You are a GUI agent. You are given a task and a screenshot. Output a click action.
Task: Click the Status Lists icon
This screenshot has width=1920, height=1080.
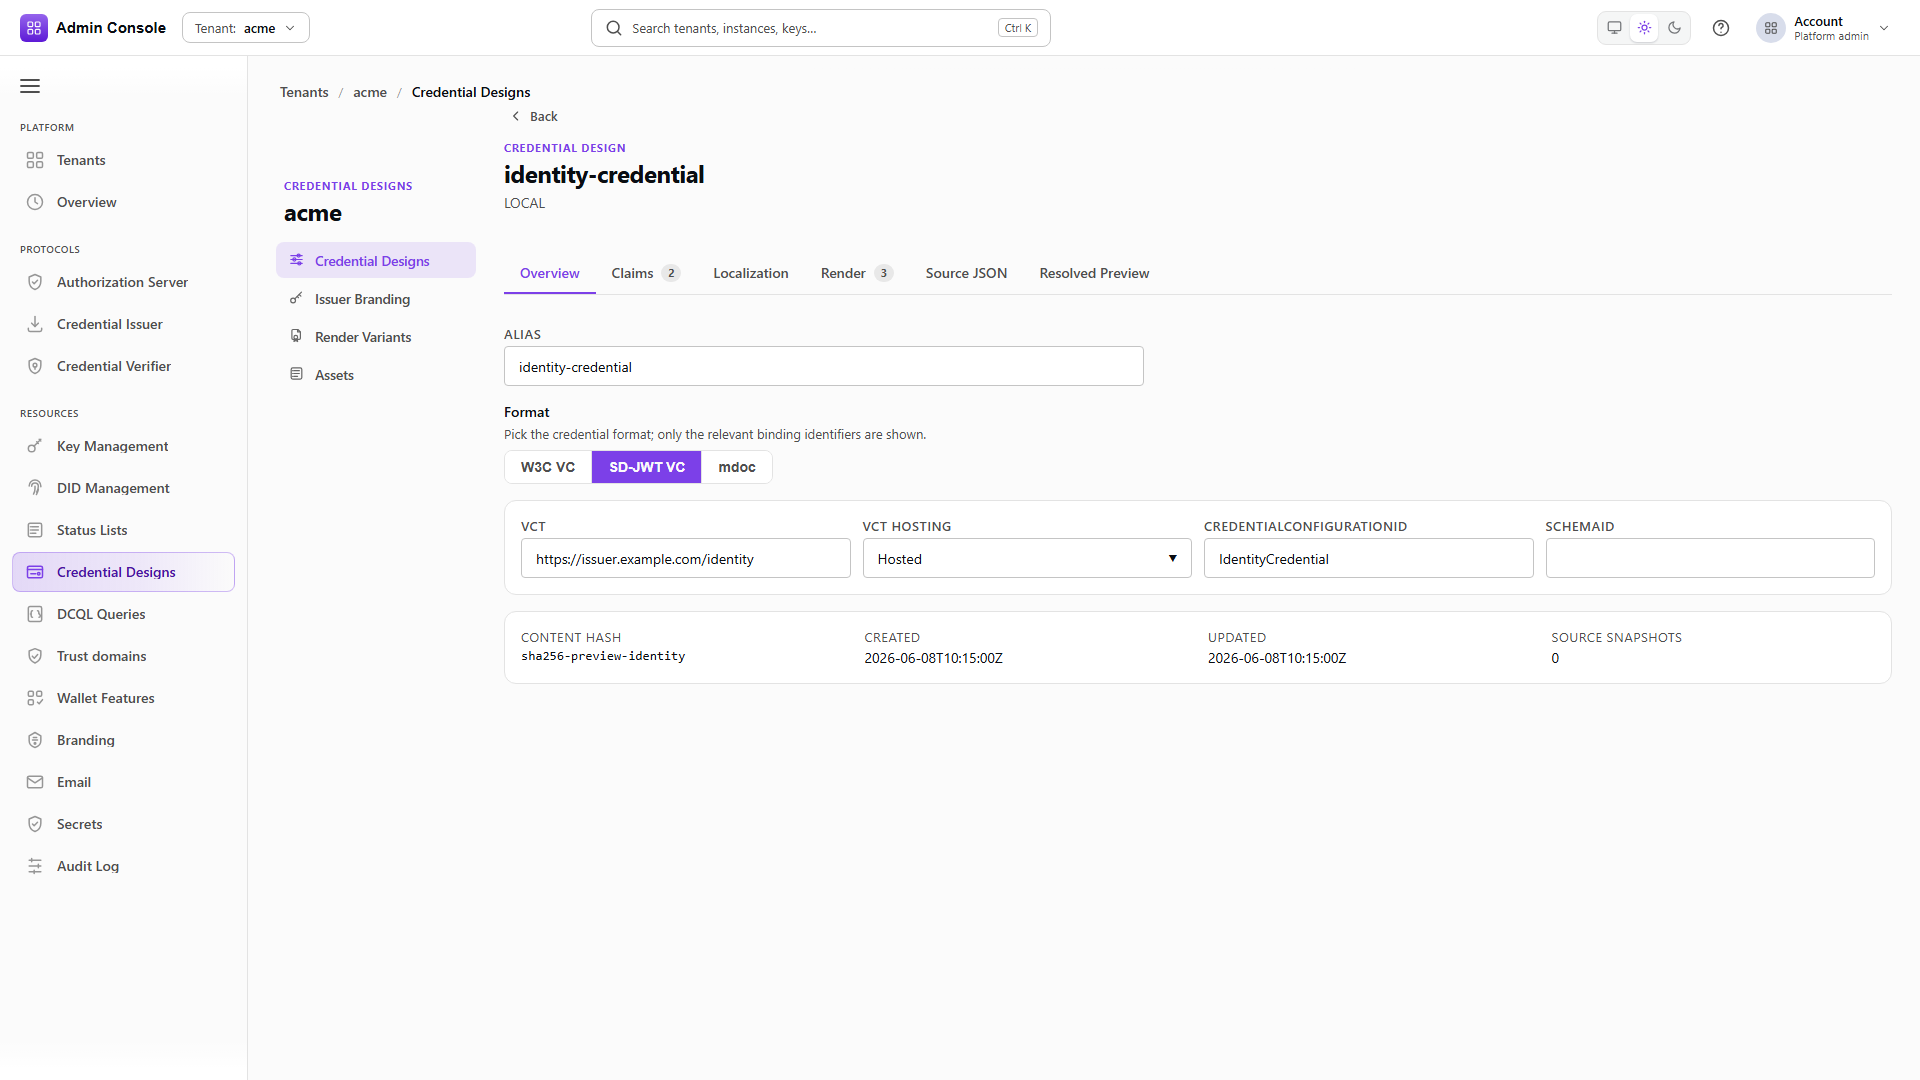(x=35, y=530)
